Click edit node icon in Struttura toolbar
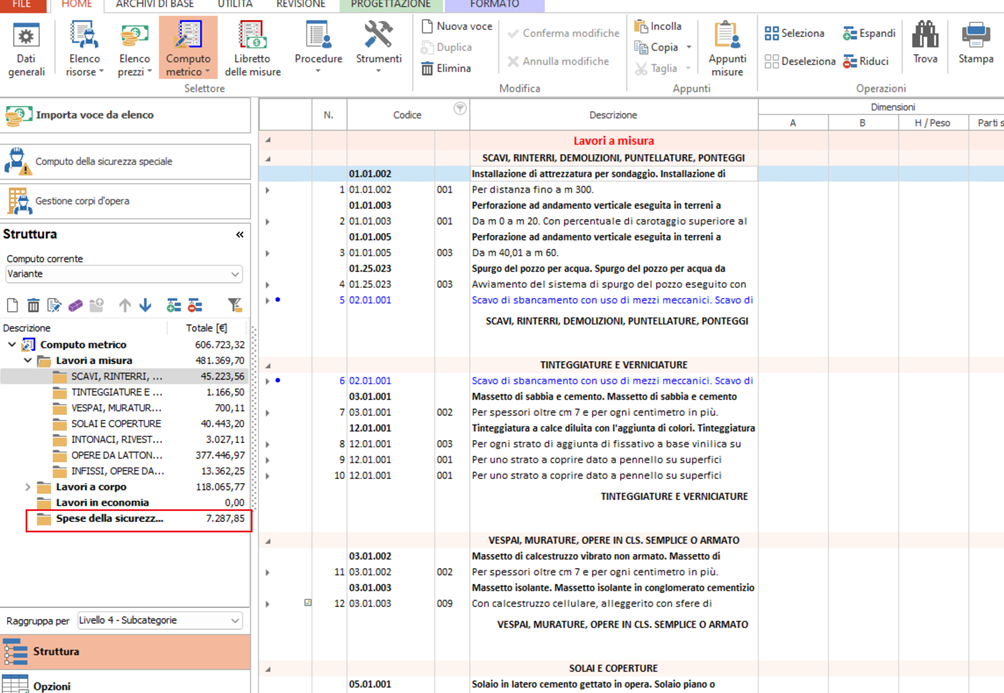The width and height of the screenshot is (1004, 693). [54, 306]
